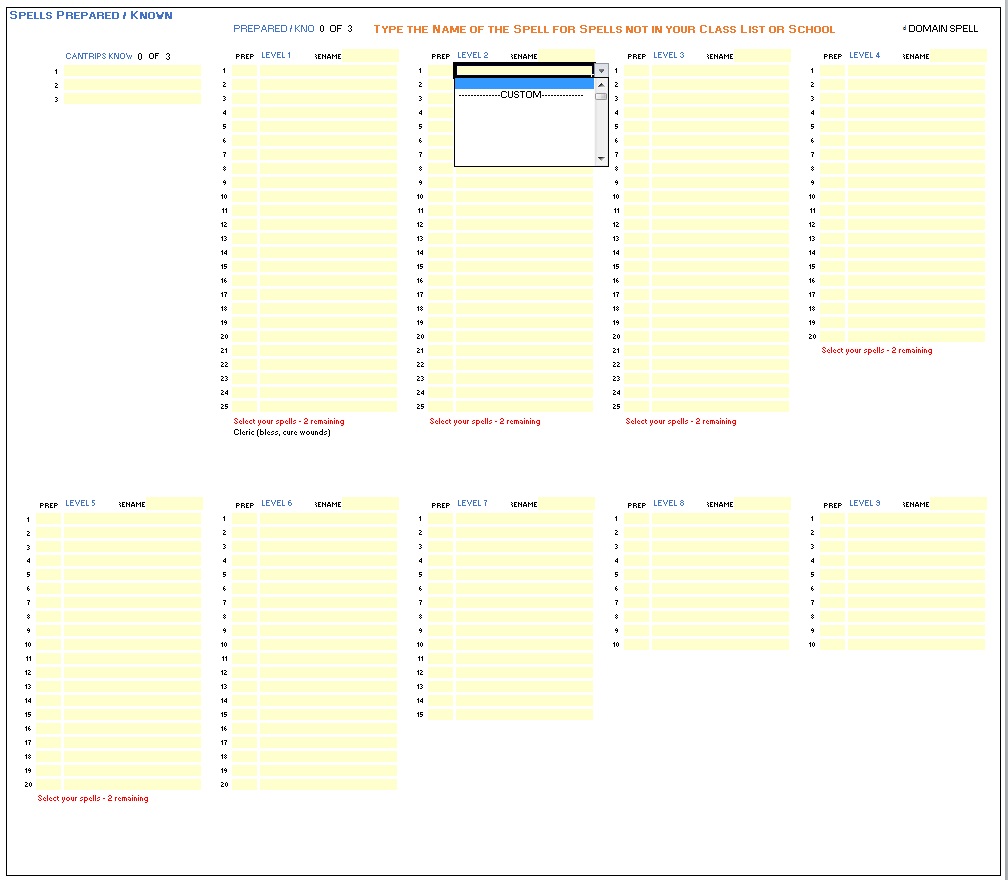Click the Level 4 Rename input field
1008x880 pixels.
(958, 56)
